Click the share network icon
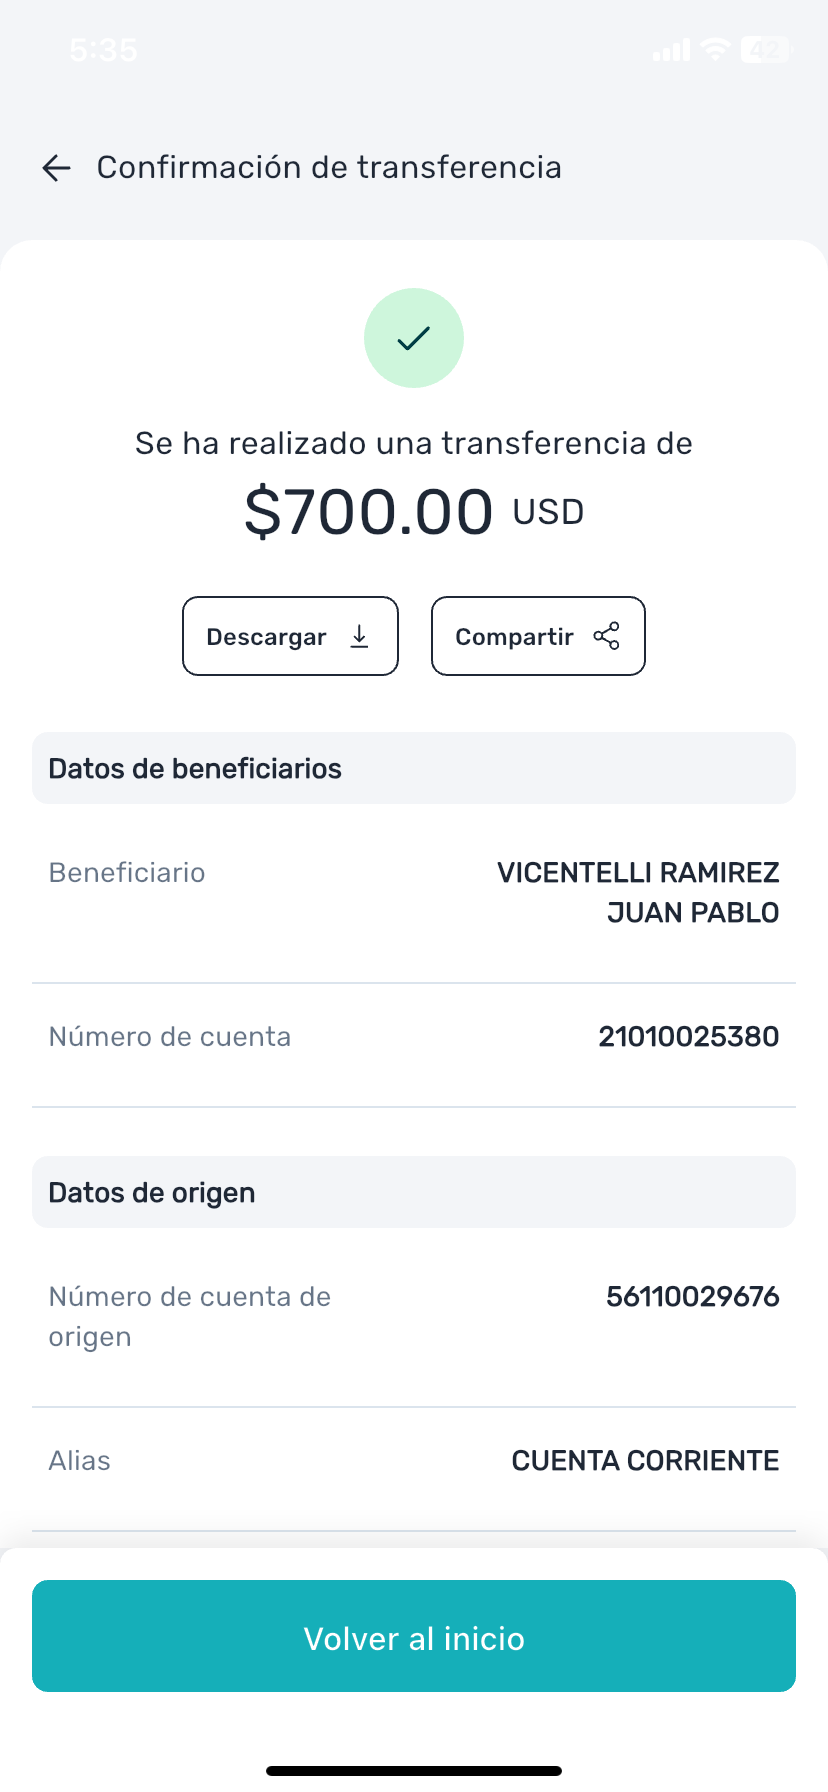 coord(607,636)
